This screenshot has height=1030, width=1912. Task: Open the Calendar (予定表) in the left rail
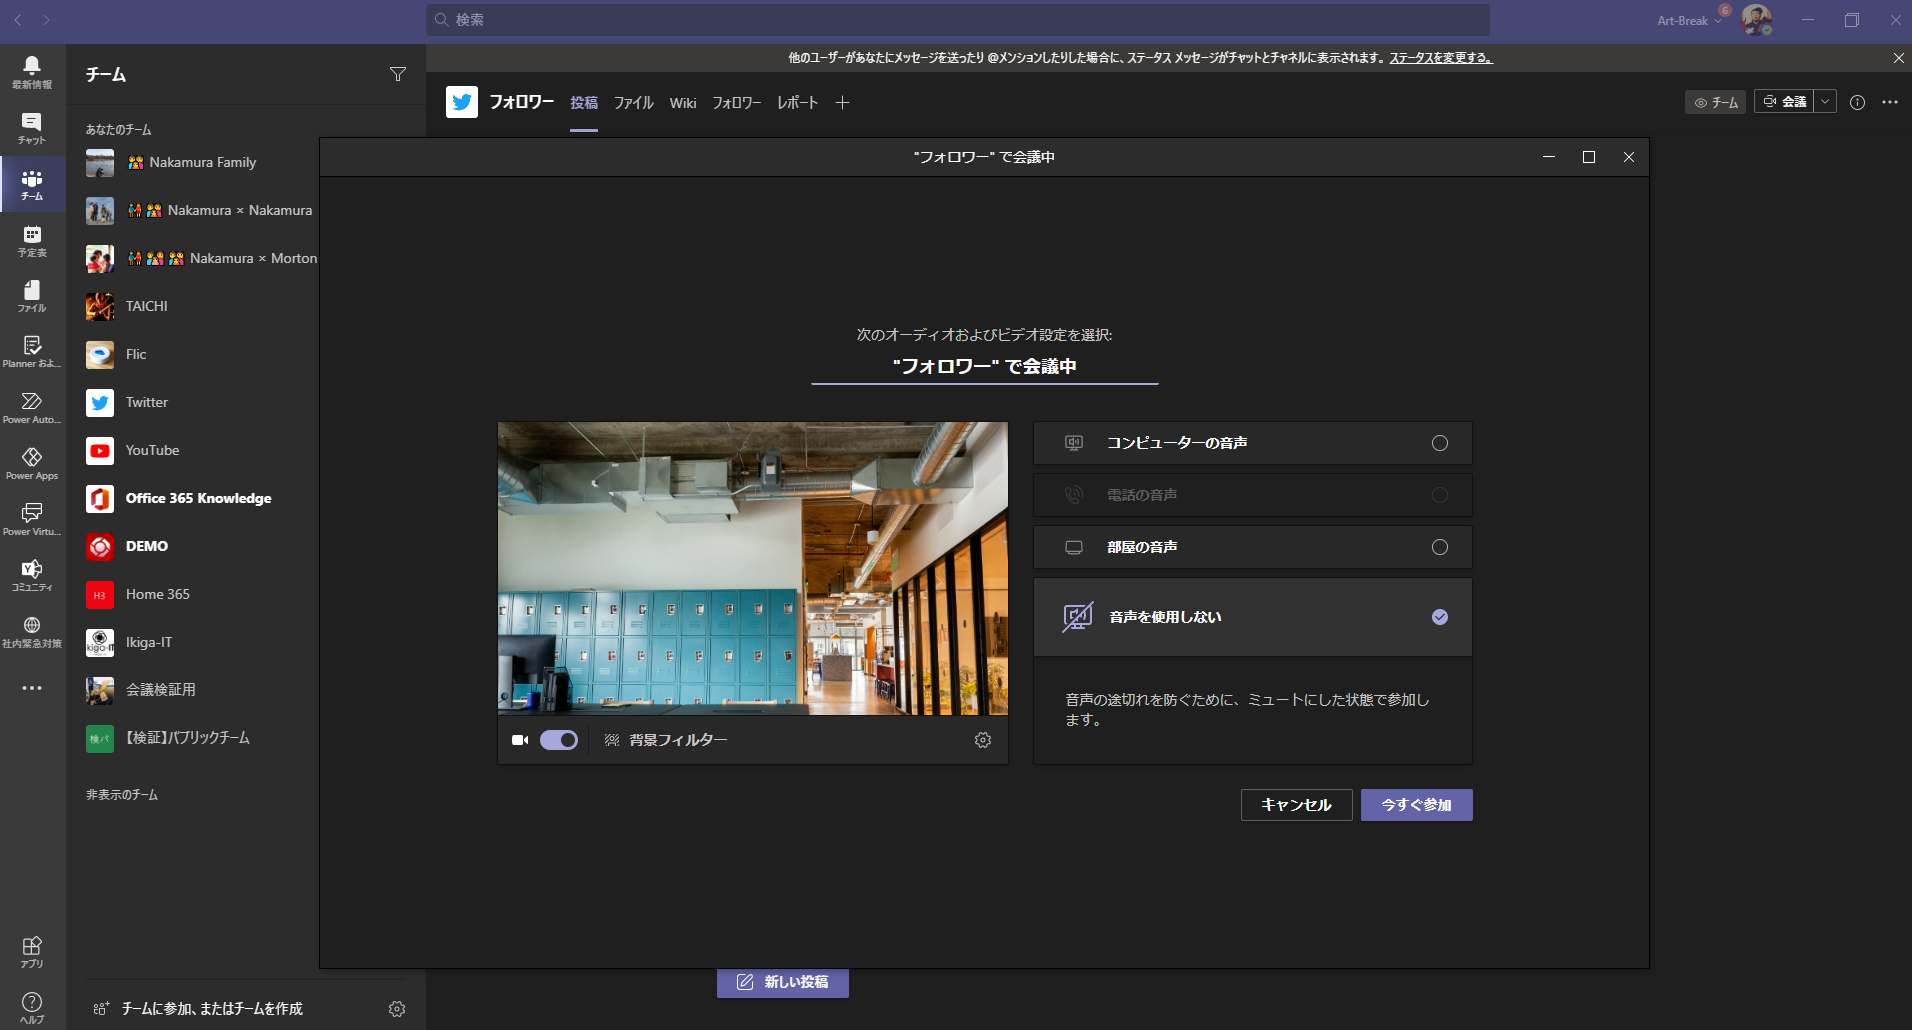click(x=31, y=240)
